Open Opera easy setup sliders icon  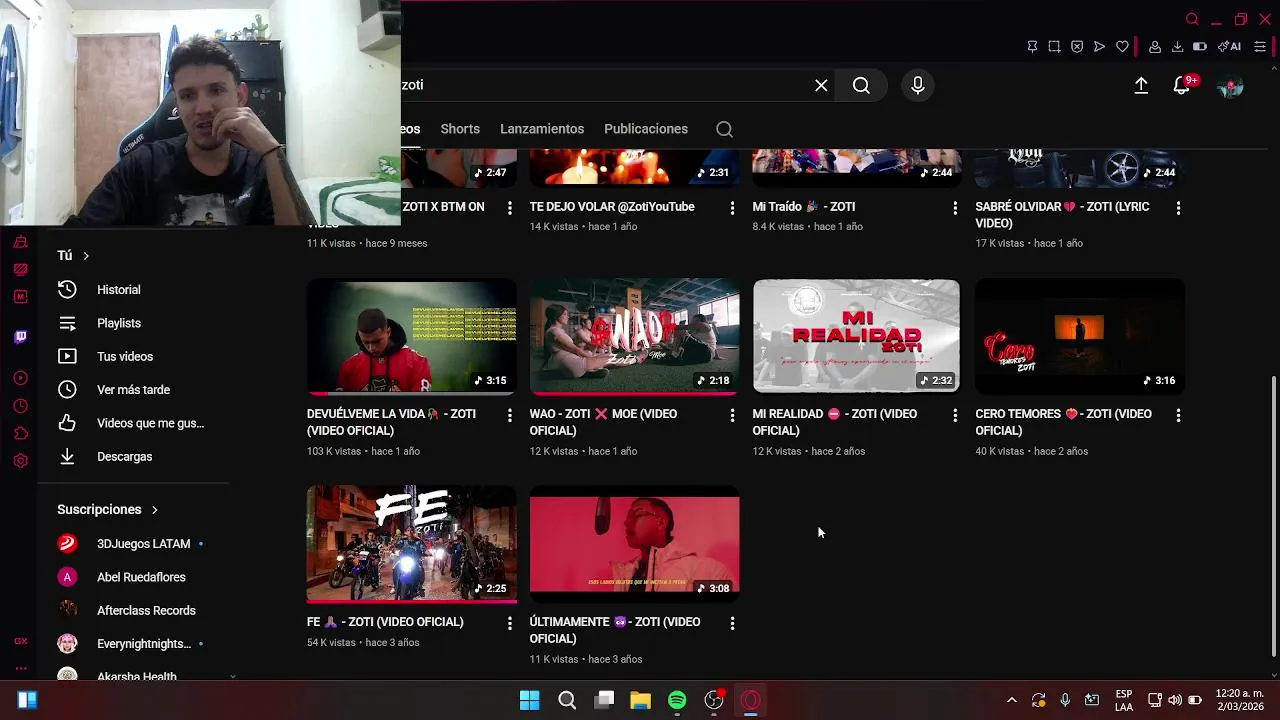(1260, 47)
